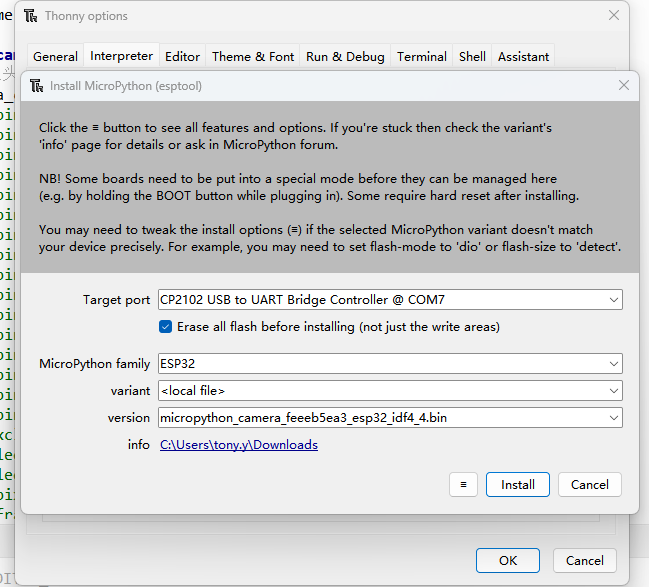The image size is (649, 587).
Task: Switch to the Interpreter tab
Action: click(121, 55)
